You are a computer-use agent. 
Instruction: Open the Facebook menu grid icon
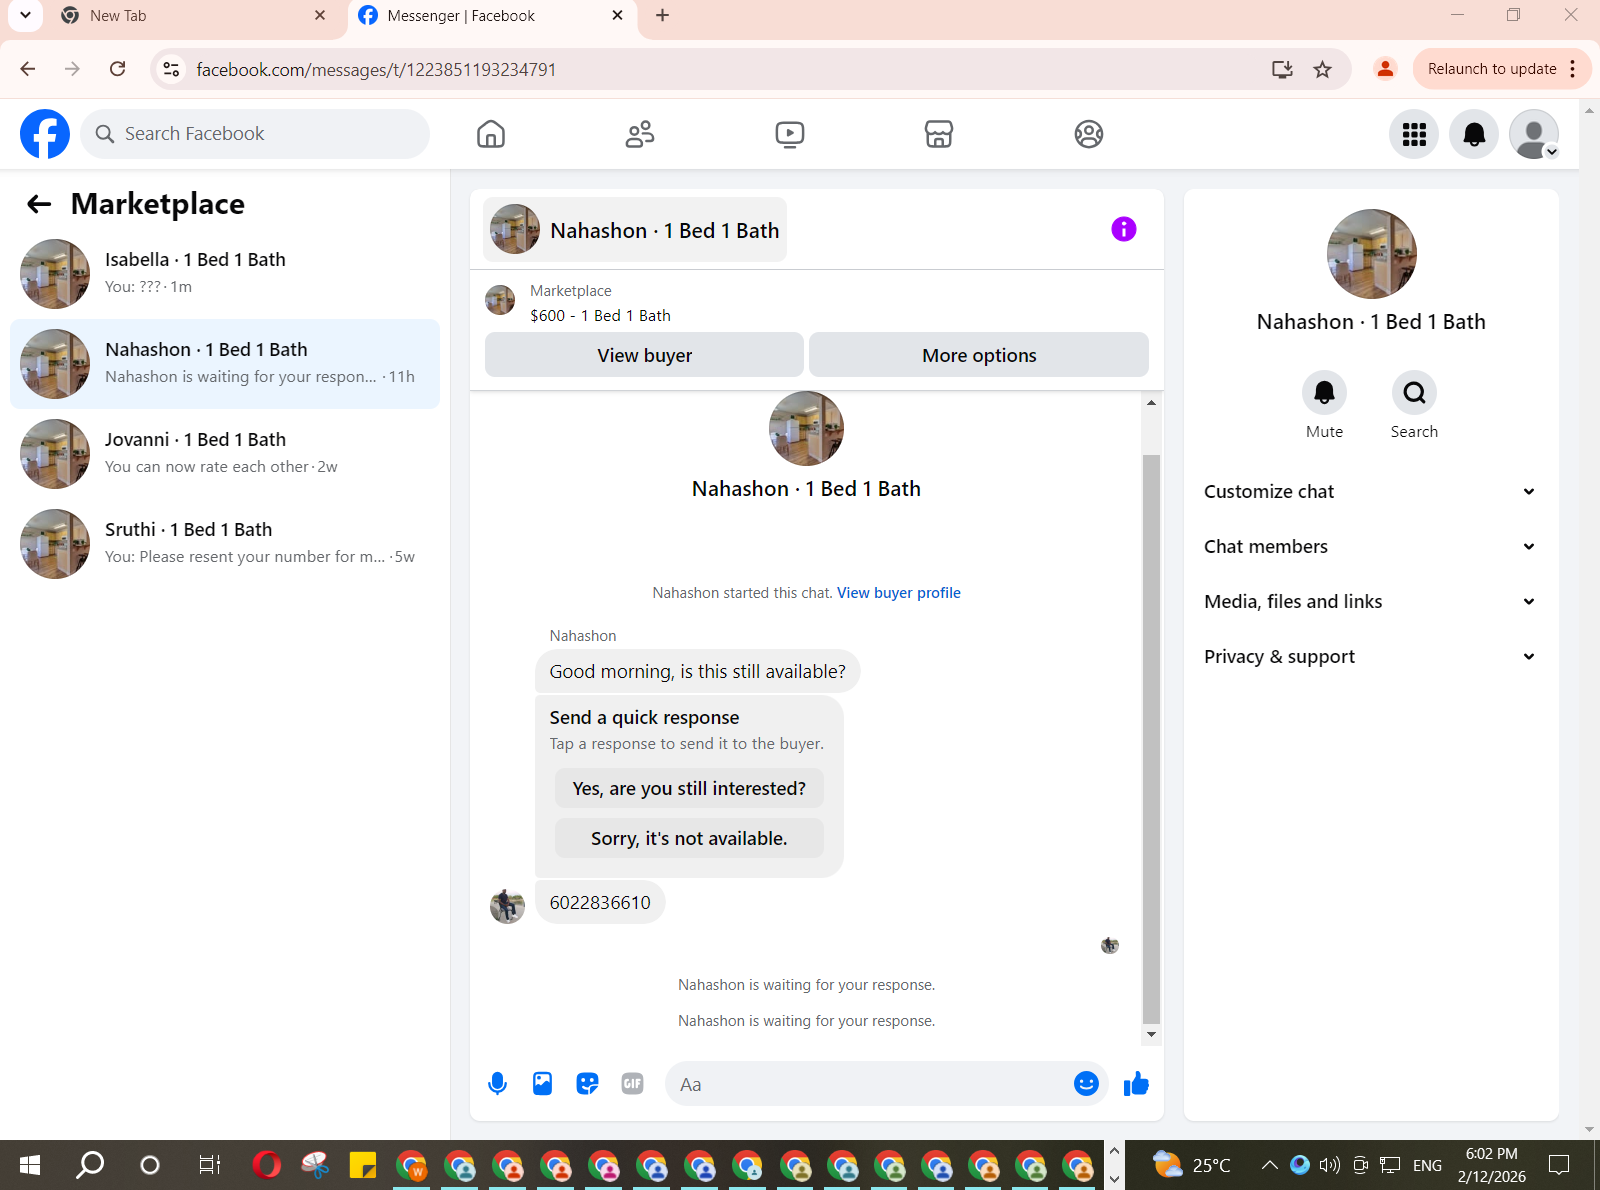point(1414,134)
